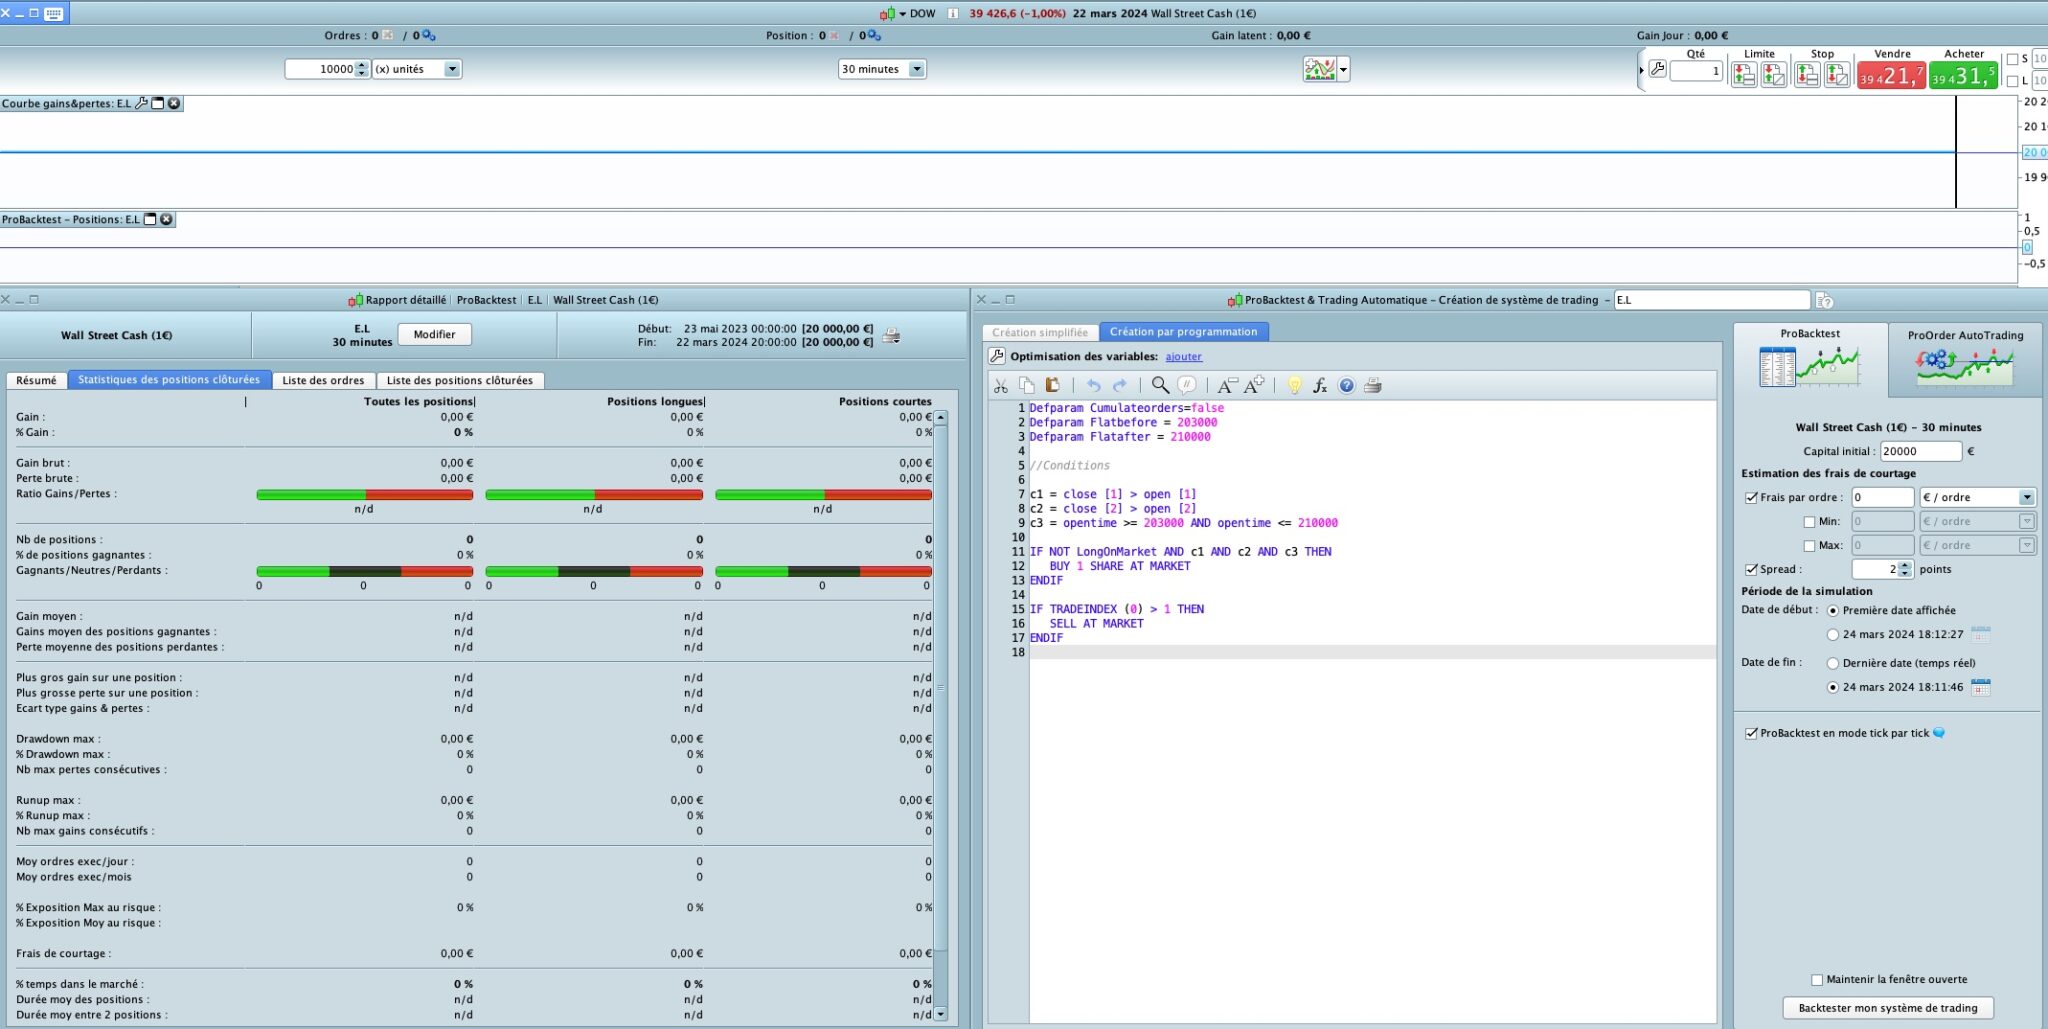The image size is (2048, 1029).
Task: Undo last edit in code editor toolbar
Action: point(1093,386)
